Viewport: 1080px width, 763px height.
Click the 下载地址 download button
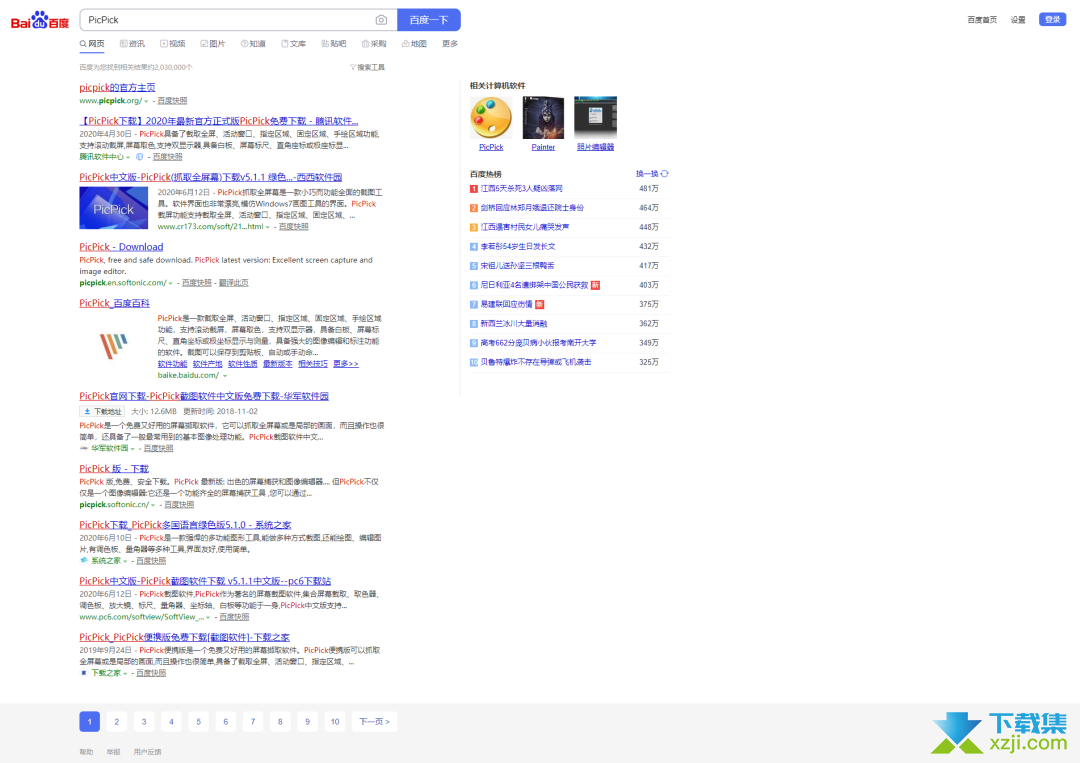(x=102, y=411)
